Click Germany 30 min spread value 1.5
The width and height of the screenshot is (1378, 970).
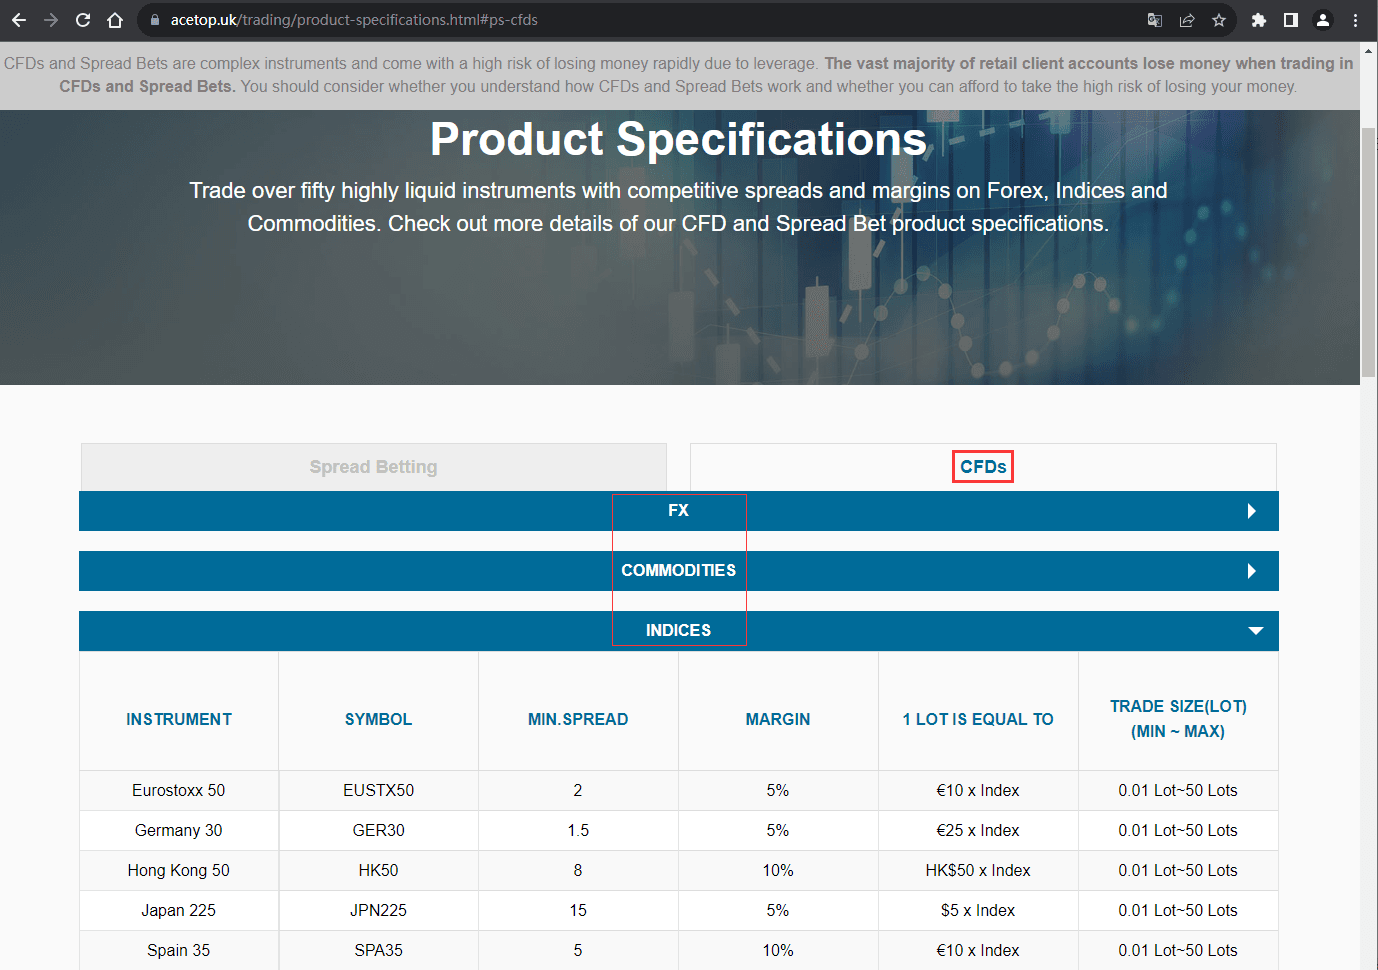coord(578,831)
